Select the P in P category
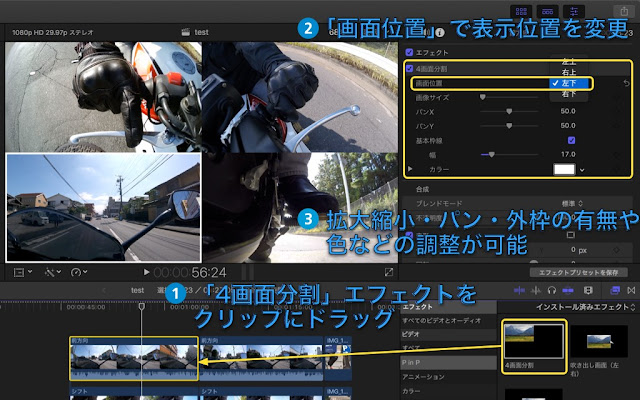This screenshot has width=640, height=400. (448, 362)
